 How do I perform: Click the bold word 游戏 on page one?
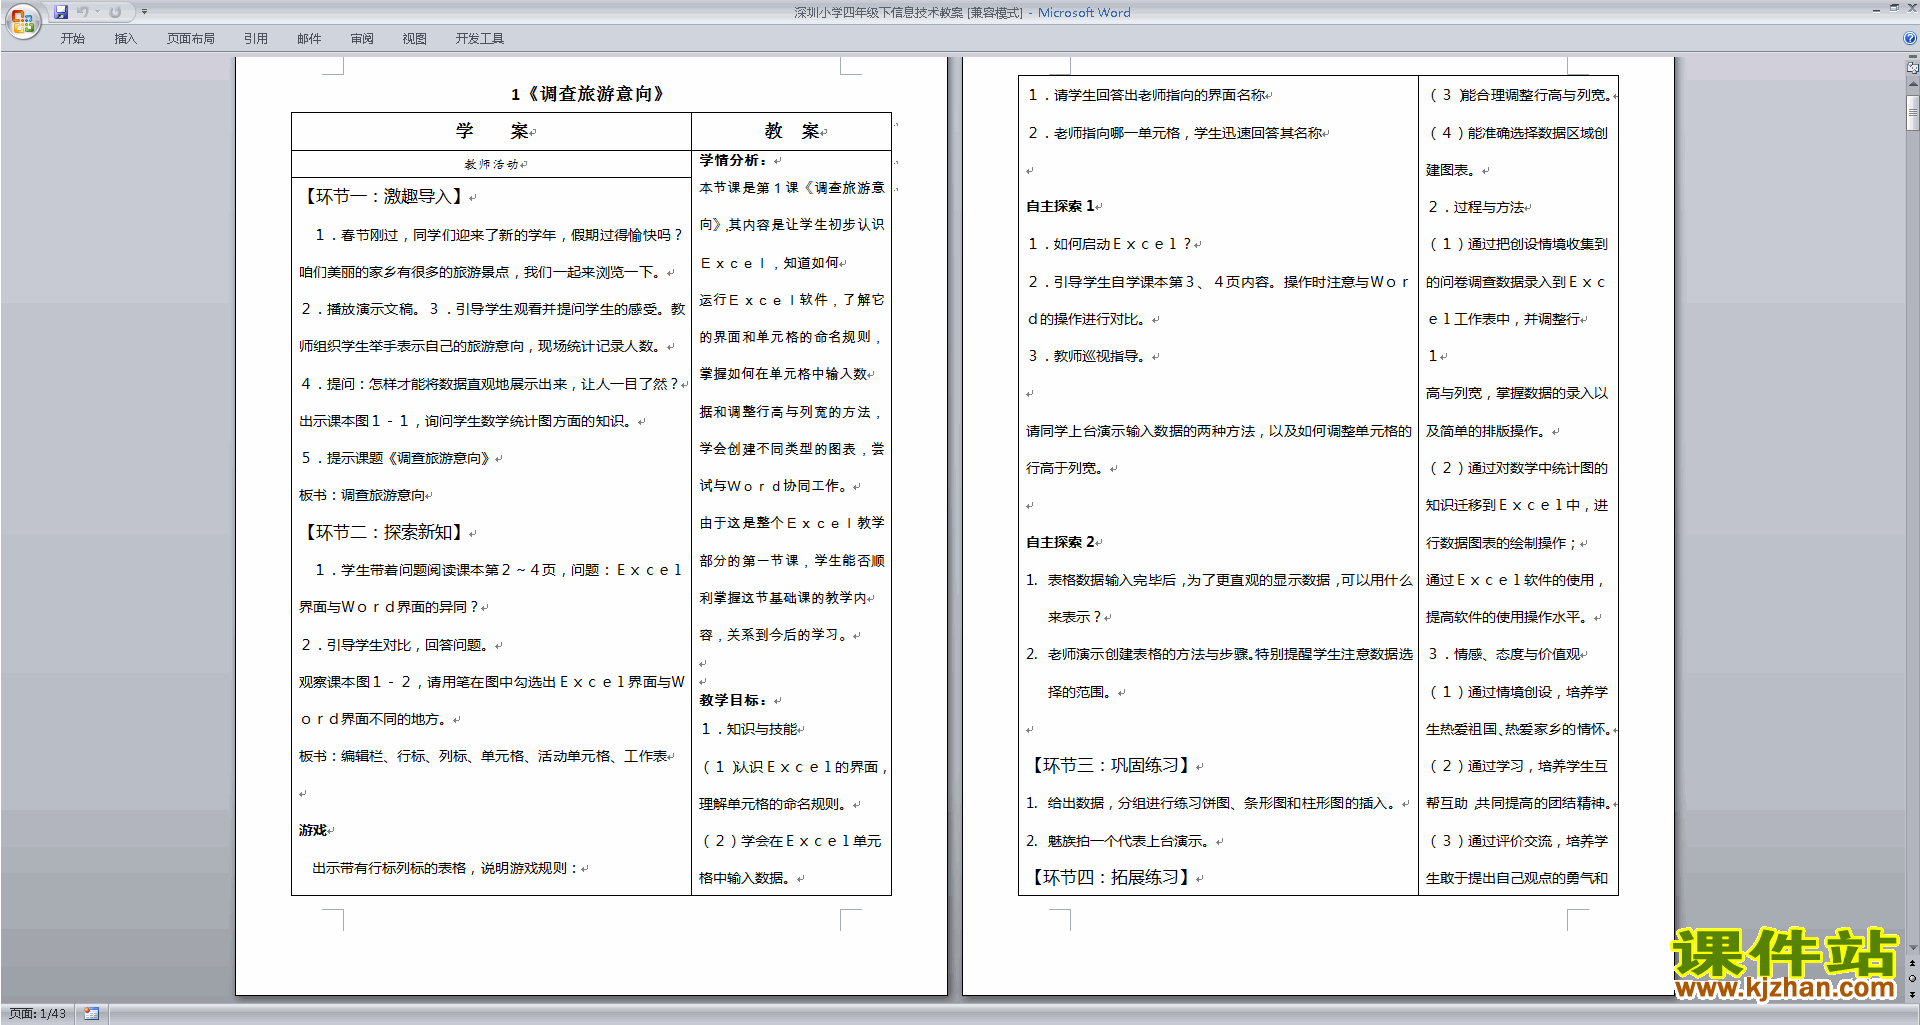point(313,831)
